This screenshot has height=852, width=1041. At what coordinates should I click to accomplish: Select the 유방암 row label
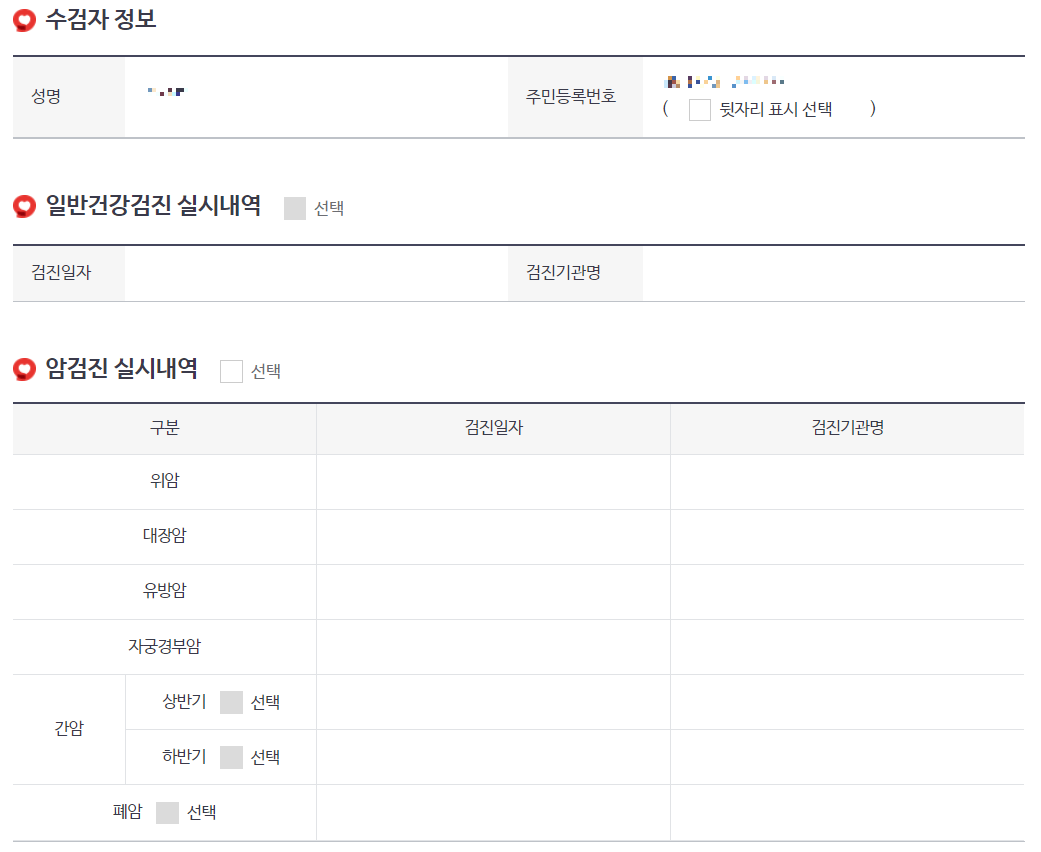[x=162, y=592]
